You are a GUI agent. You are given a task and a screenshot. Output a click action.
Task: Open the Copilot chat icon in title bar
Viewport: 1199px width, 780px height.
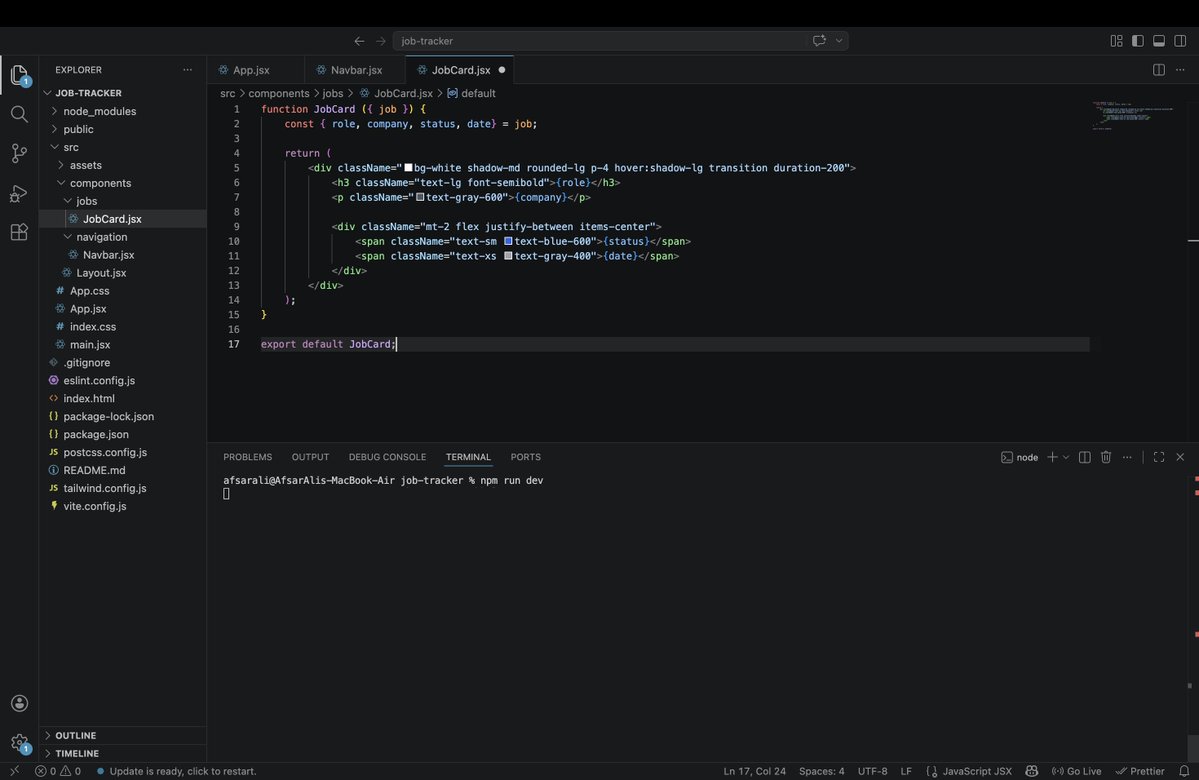tap(819, 41)
